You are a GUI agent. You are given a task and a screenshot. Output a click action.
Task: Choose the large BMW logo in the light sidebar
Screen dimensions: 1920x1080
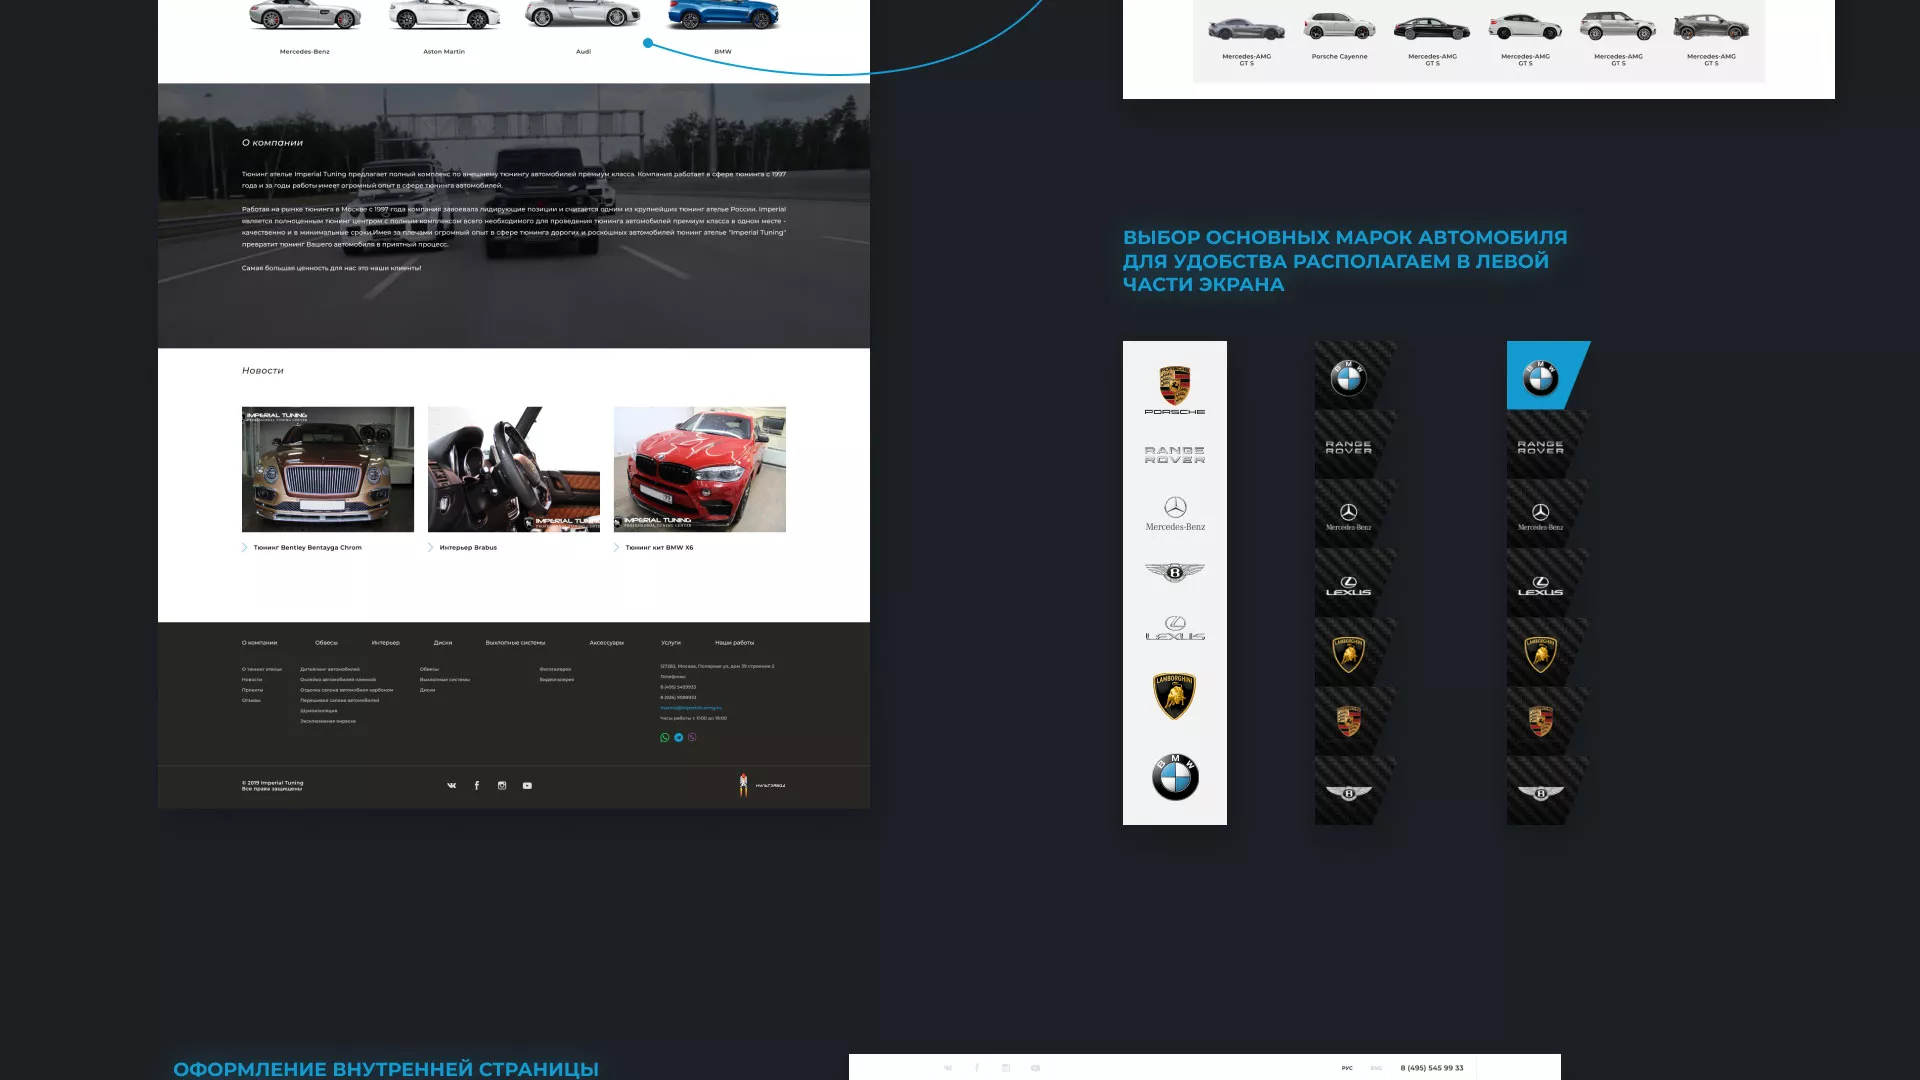(x=1175, y=777)
